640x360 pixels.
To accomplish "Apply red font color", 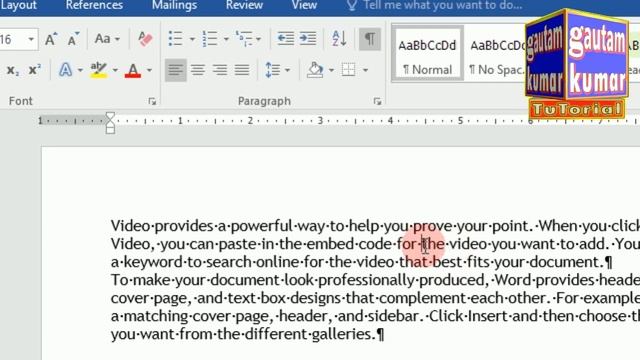I will pyautogui.click(x=133, y=70).
